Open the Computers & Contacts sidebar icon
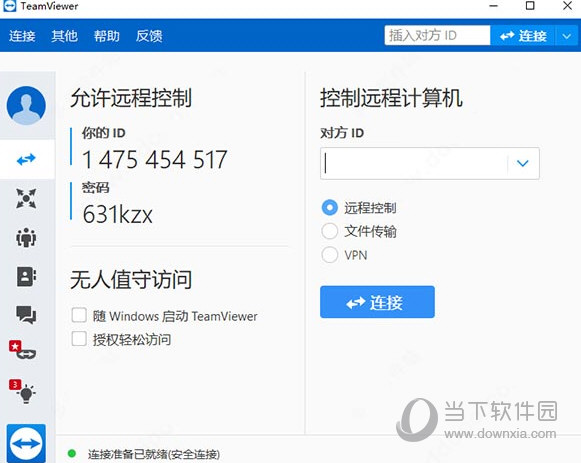Viewport: 581px width, 463px height. 26,276
